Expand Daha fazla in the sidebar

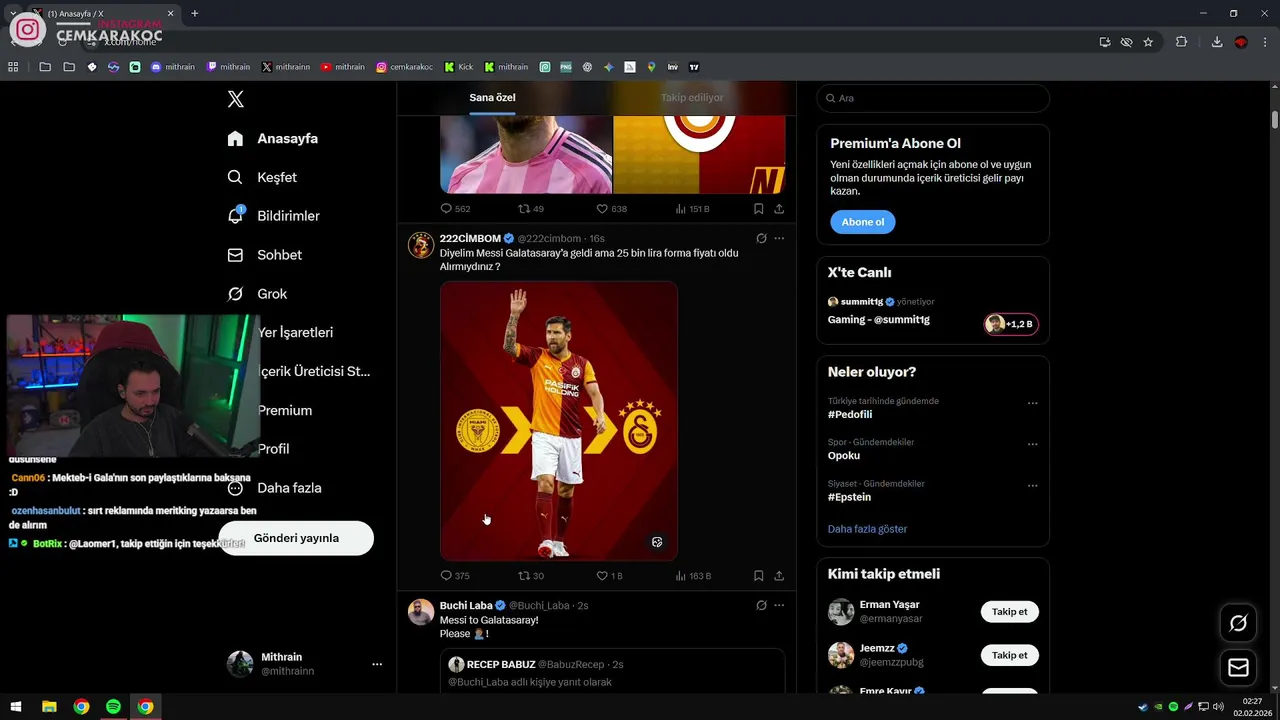click(274, 488)
